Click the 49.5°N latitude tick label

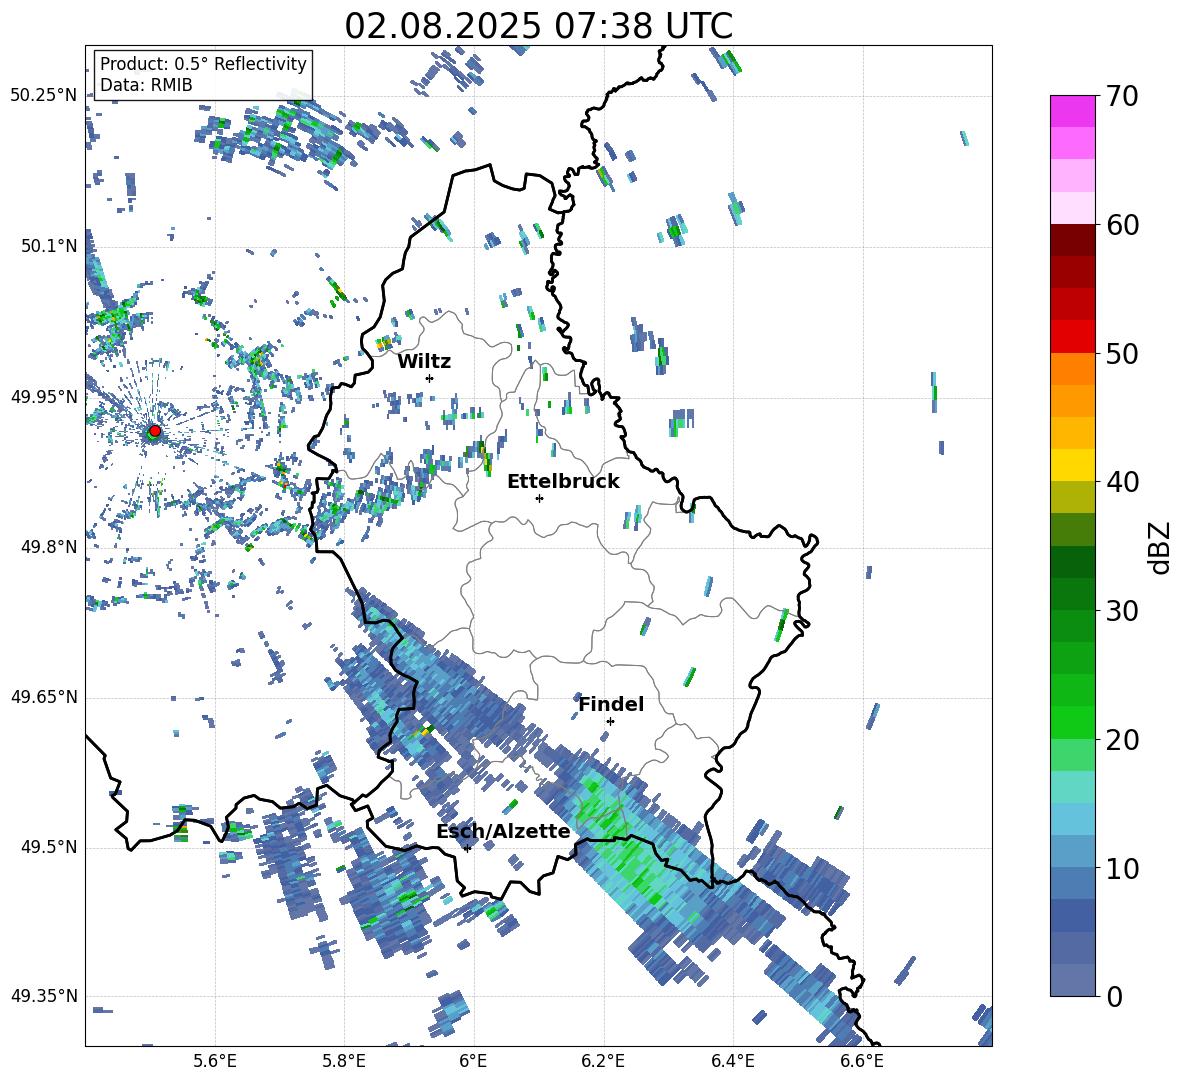(49, 848)
